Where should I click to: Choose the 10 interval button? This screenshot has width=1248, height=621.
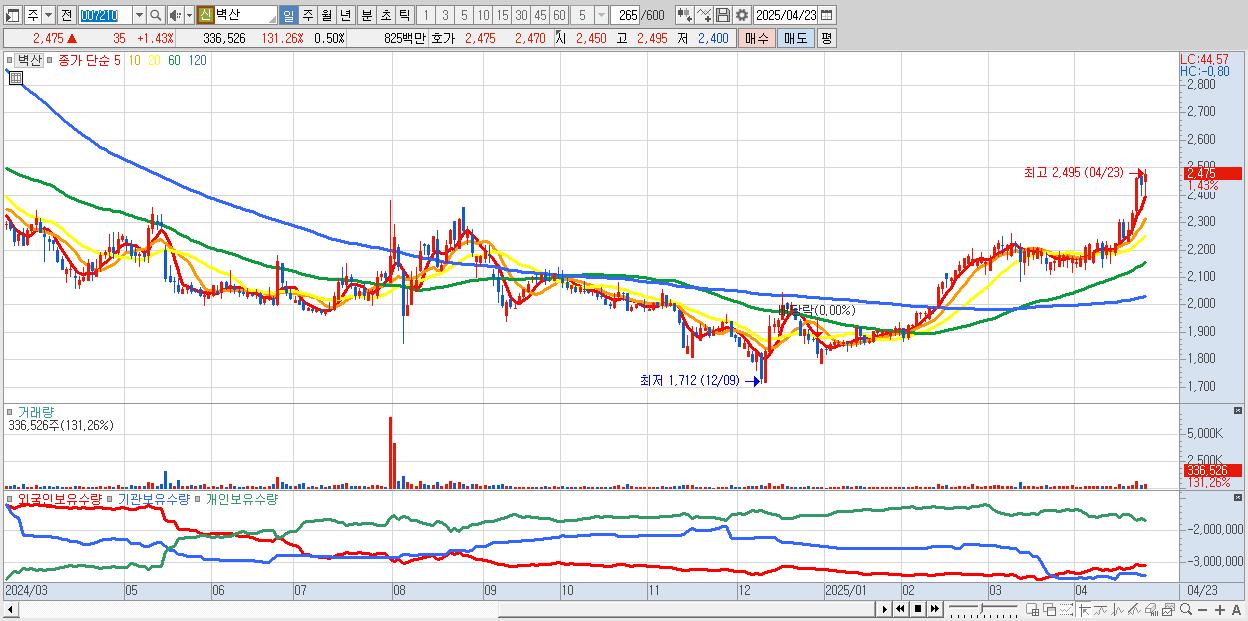(483, 15)
